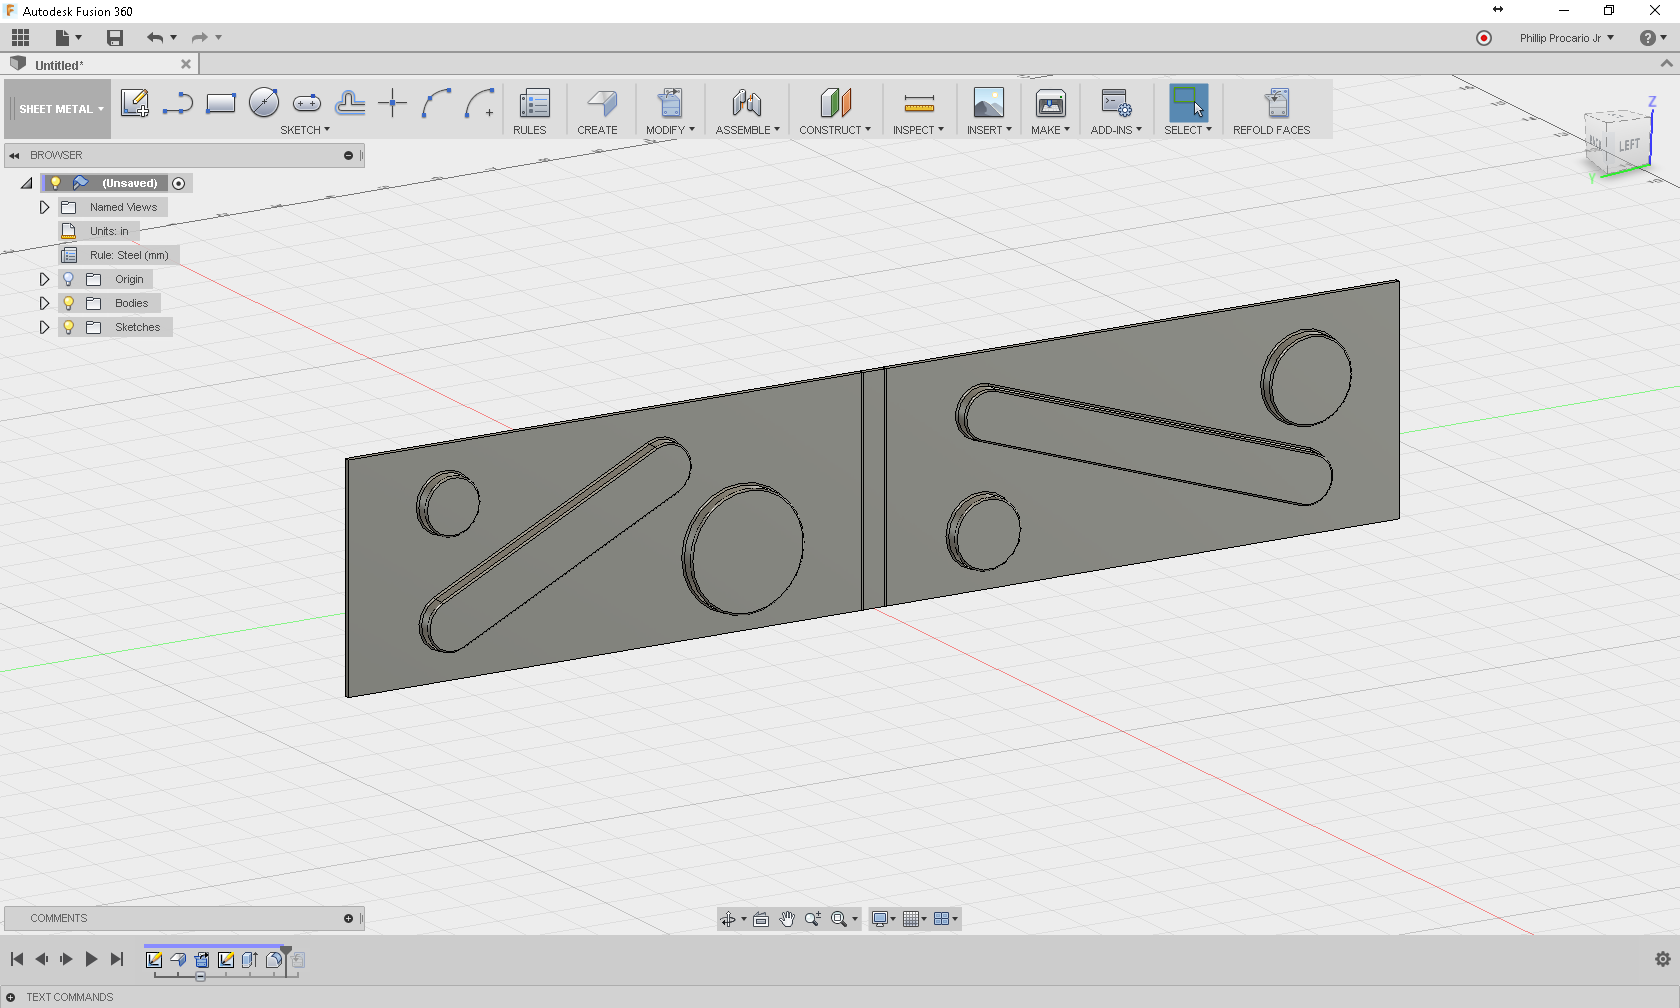Open the Sheet Metal Rules icon

(x=534, y=103)
